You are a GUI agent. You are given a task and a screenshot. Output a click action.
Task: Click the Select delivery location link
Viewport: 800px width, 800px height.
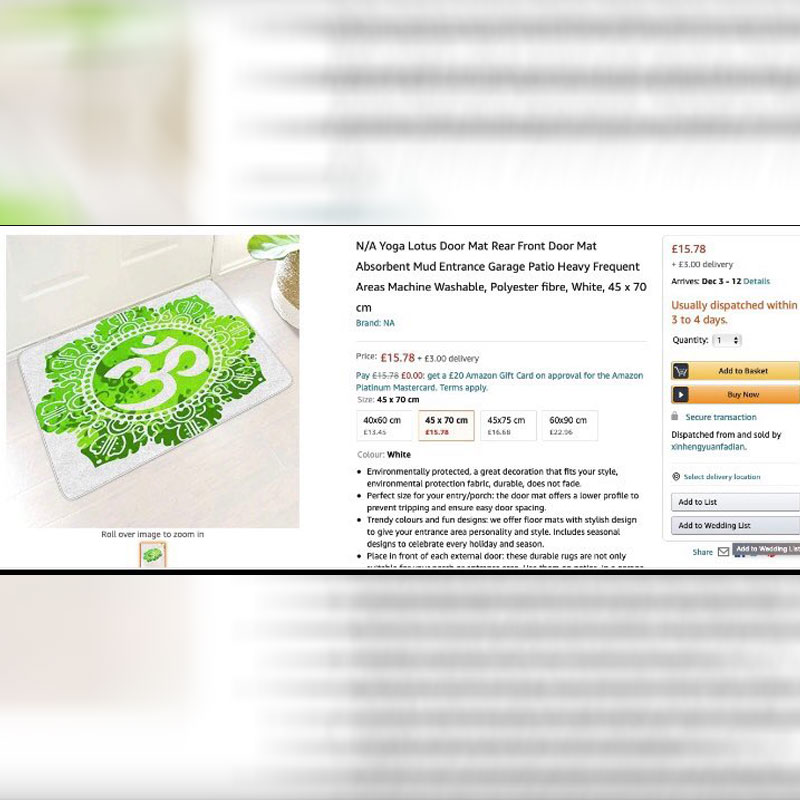[x=721, y=477]
